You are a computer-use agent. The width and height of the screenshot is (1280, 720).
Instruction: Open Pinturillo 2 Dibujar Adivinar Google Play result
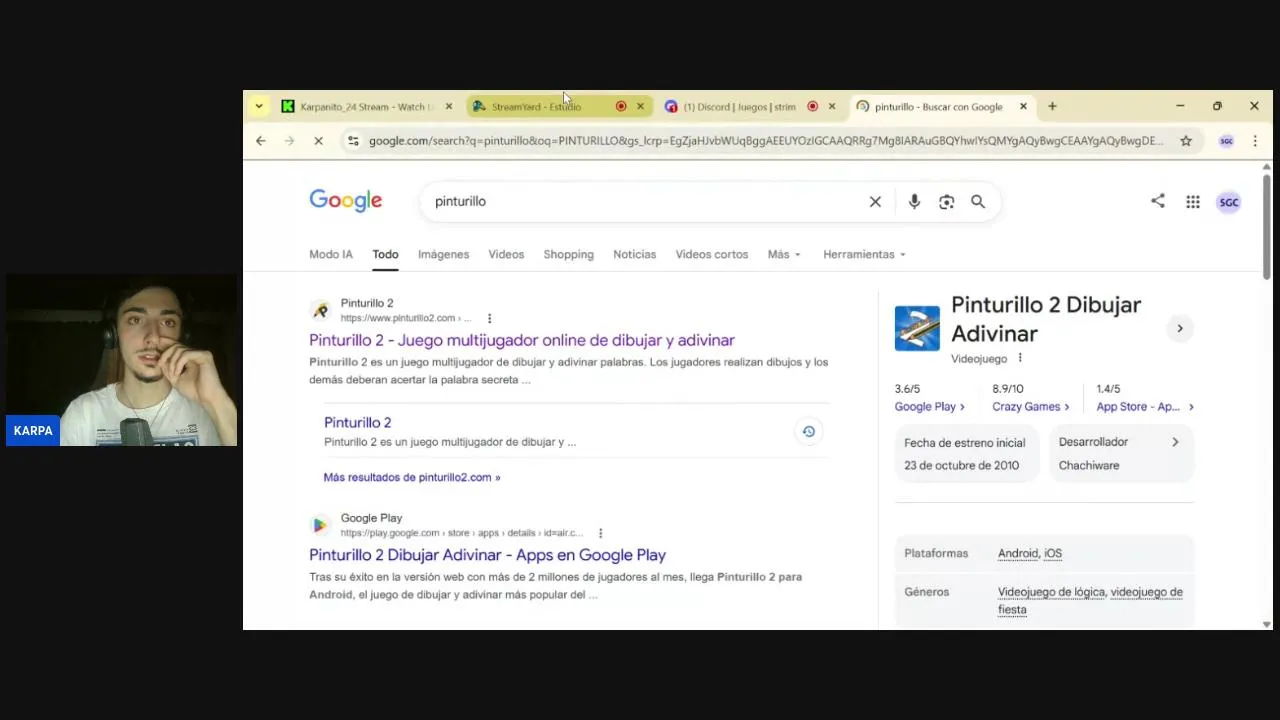[x=487, y=555]
